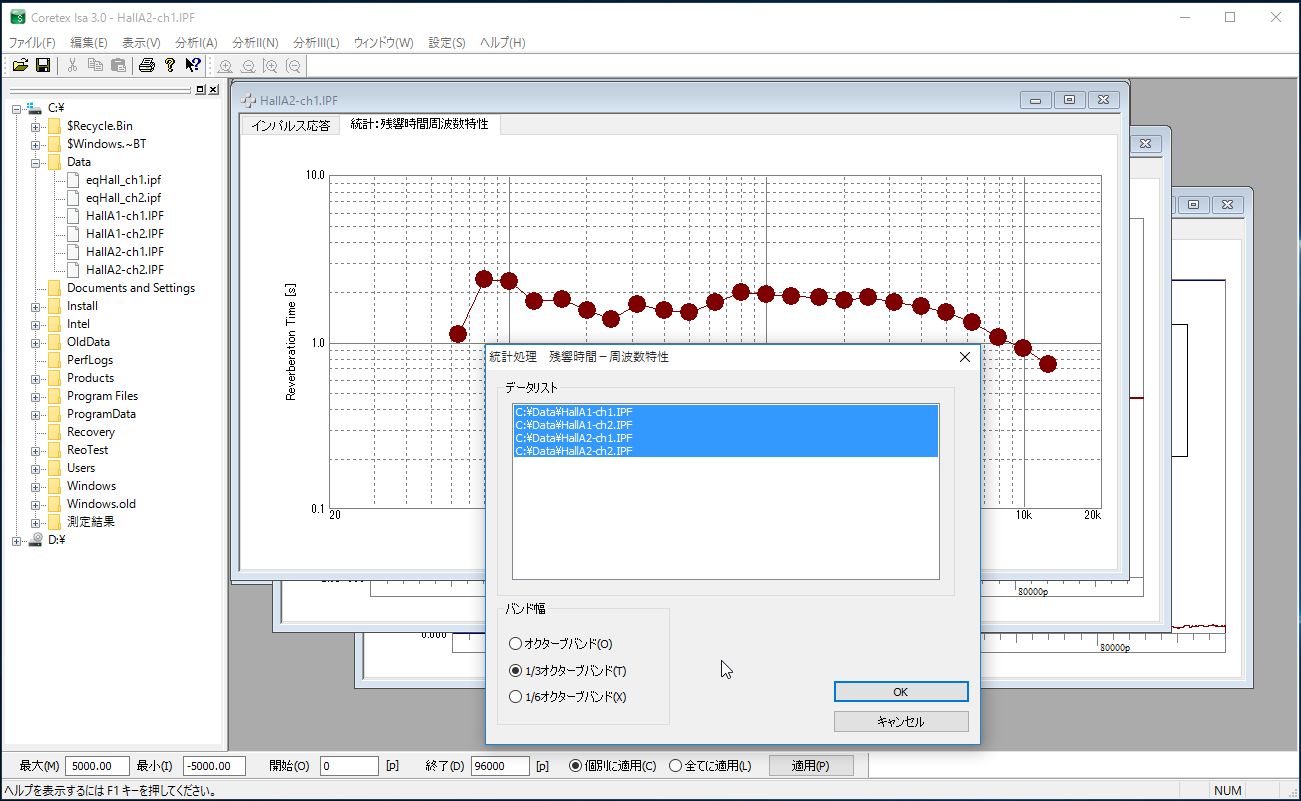Click the Open file toolbar icon
This screenshot has height=801, width=1301.
(20, 66)
